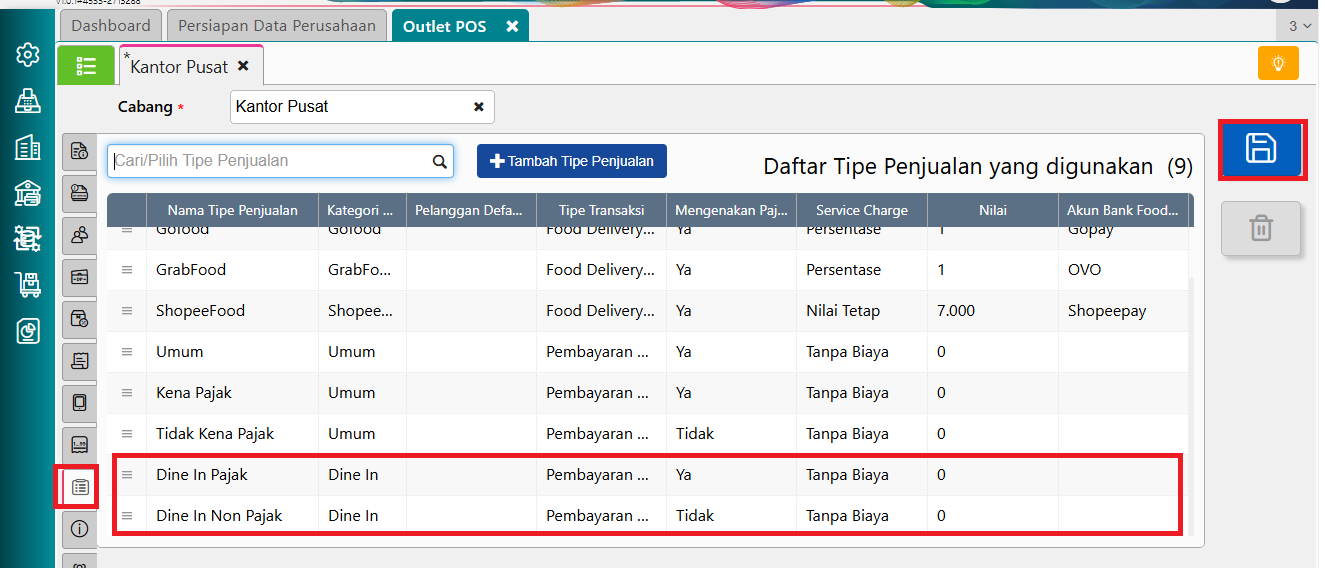Select the DP voucher side tab
This screenshot has height=568, width=1325.
[x=80, y=277]
